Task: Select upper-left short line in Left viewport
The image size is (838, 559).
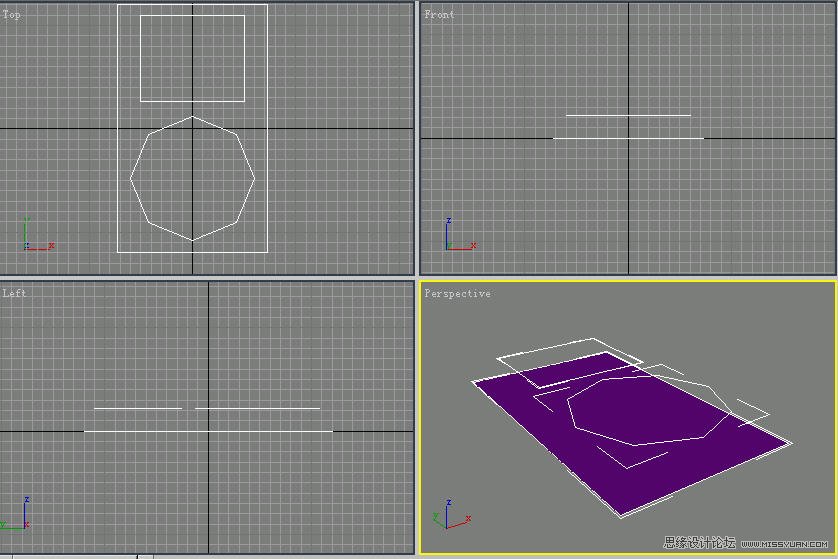Action: point(138,408)
